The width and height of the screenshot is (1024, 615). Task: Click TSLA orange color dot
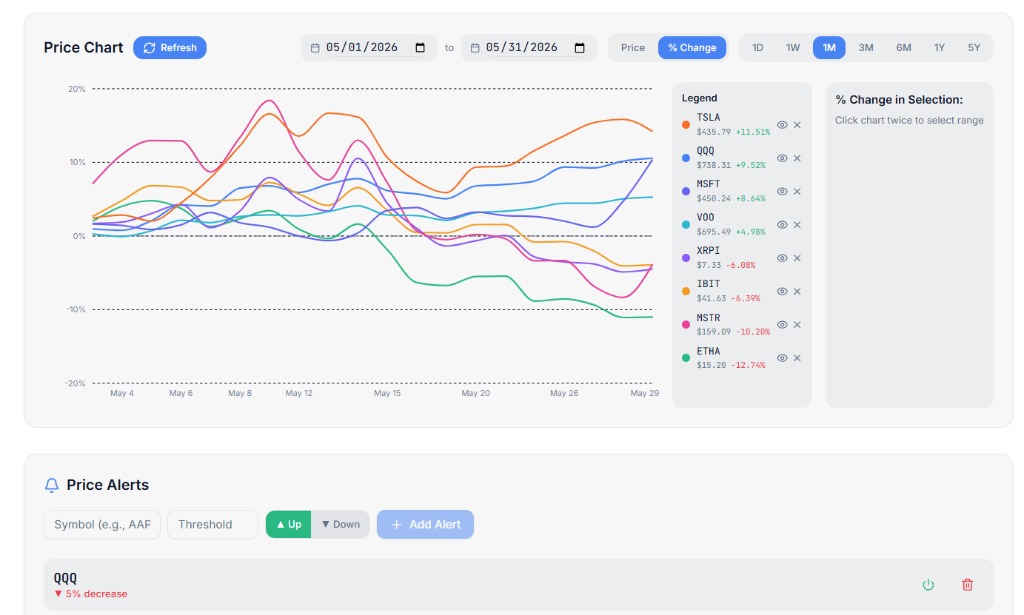[x=686, y=125]
